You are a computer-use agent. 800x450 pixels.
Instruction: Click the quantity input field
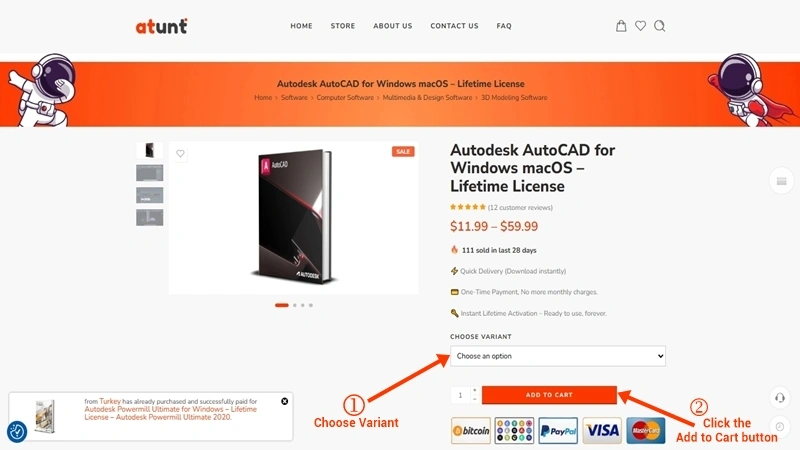point(461,395)
